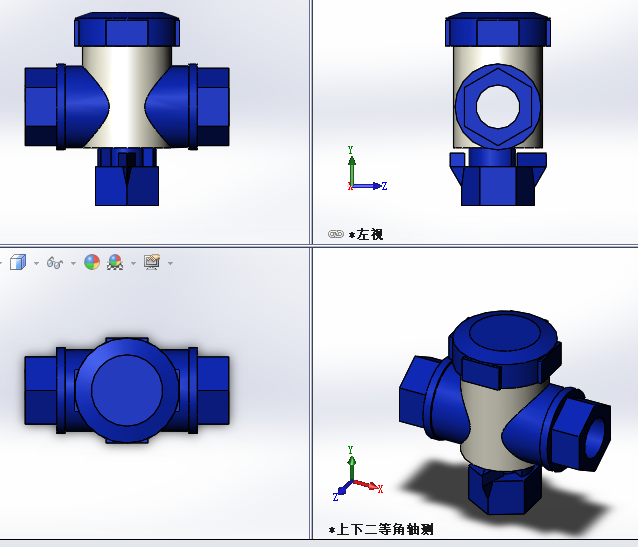Expand the Apply Scene dropdown arrow
Viewport: 638px width, 547px height.
(133, 263)
